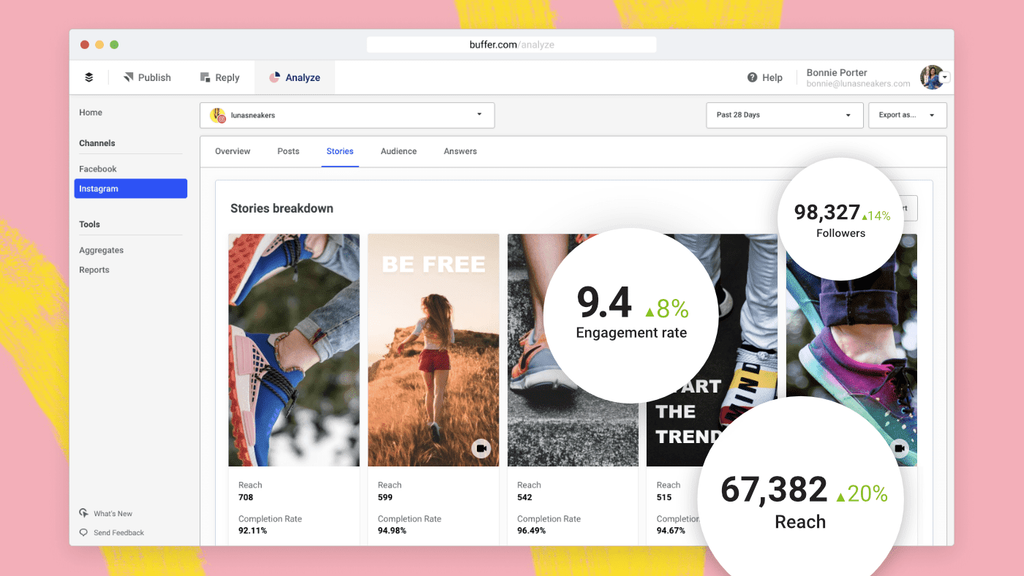Screen dimensions: 1024x576
Task: Expand the user menu arrow beside avatar
Action: 945,77
